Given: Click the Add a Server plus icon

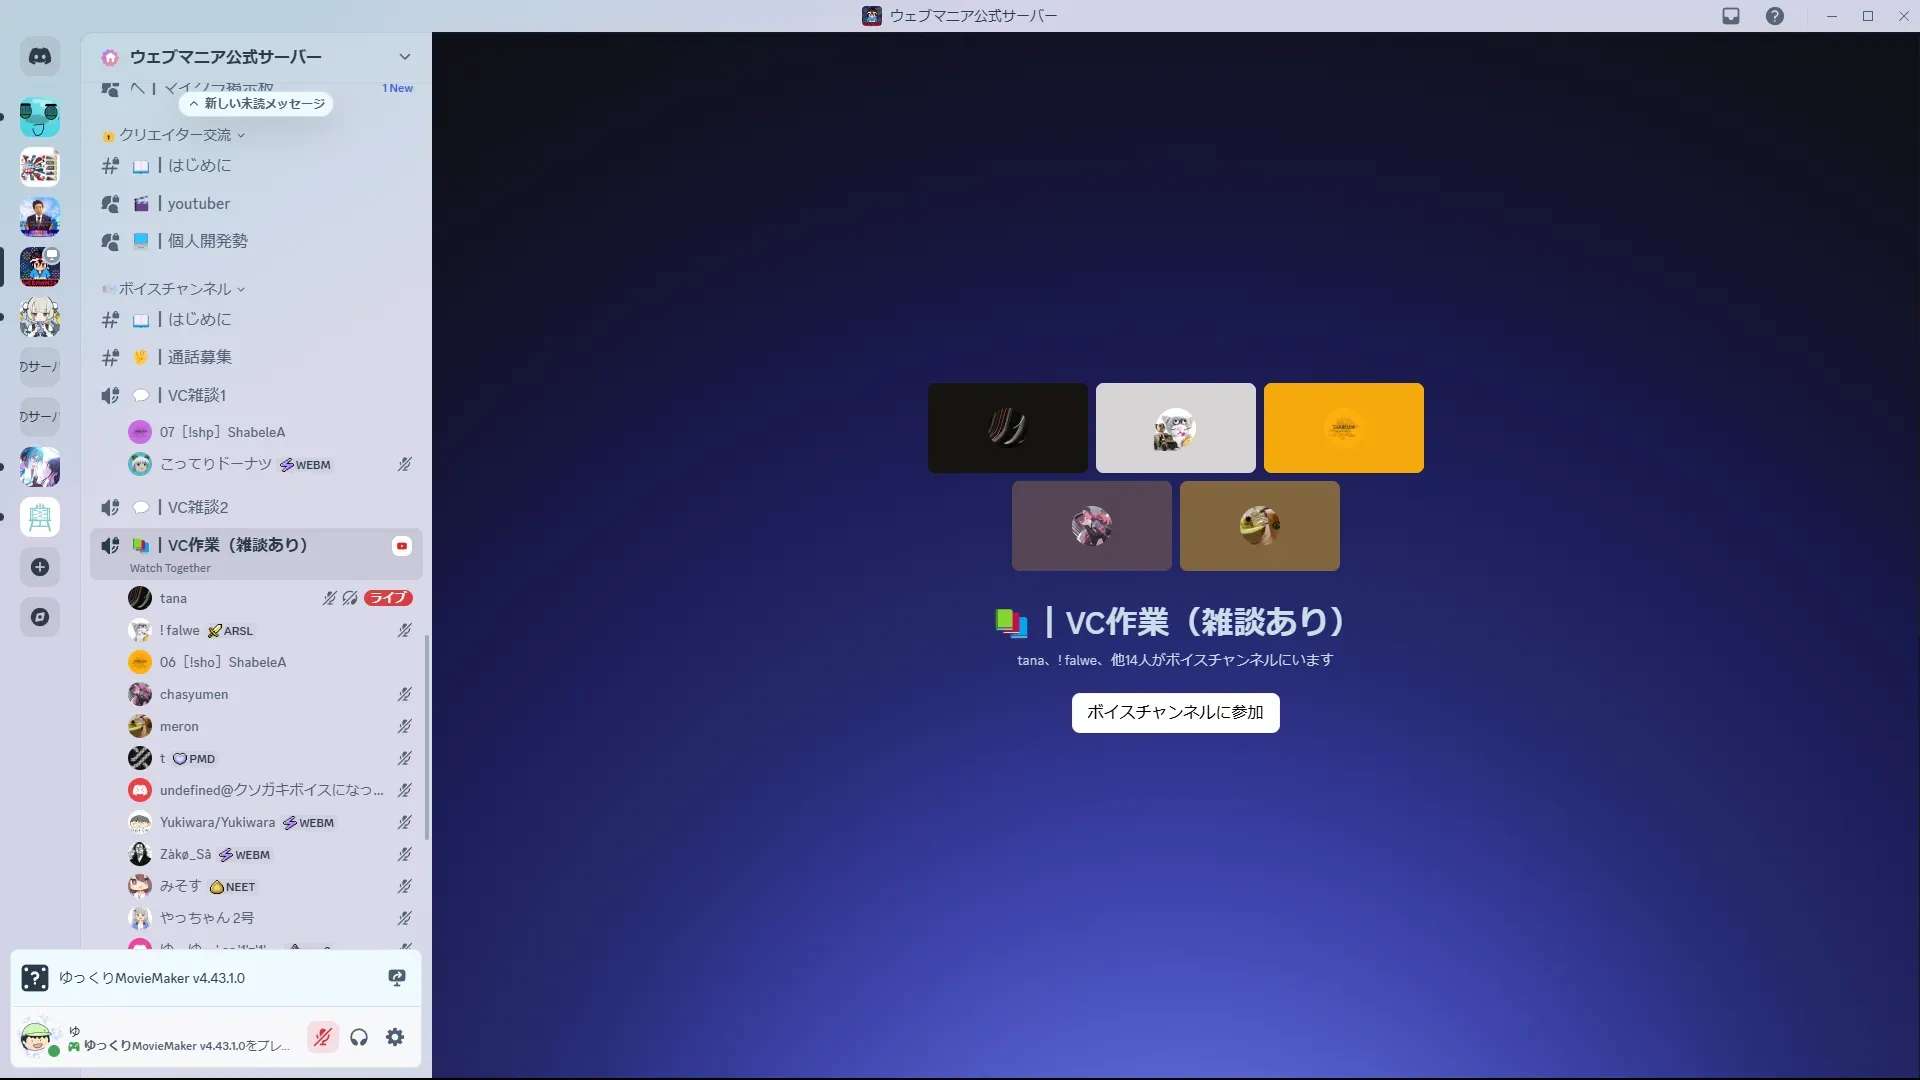Looking at the screenshot, I should click(40, 567).
